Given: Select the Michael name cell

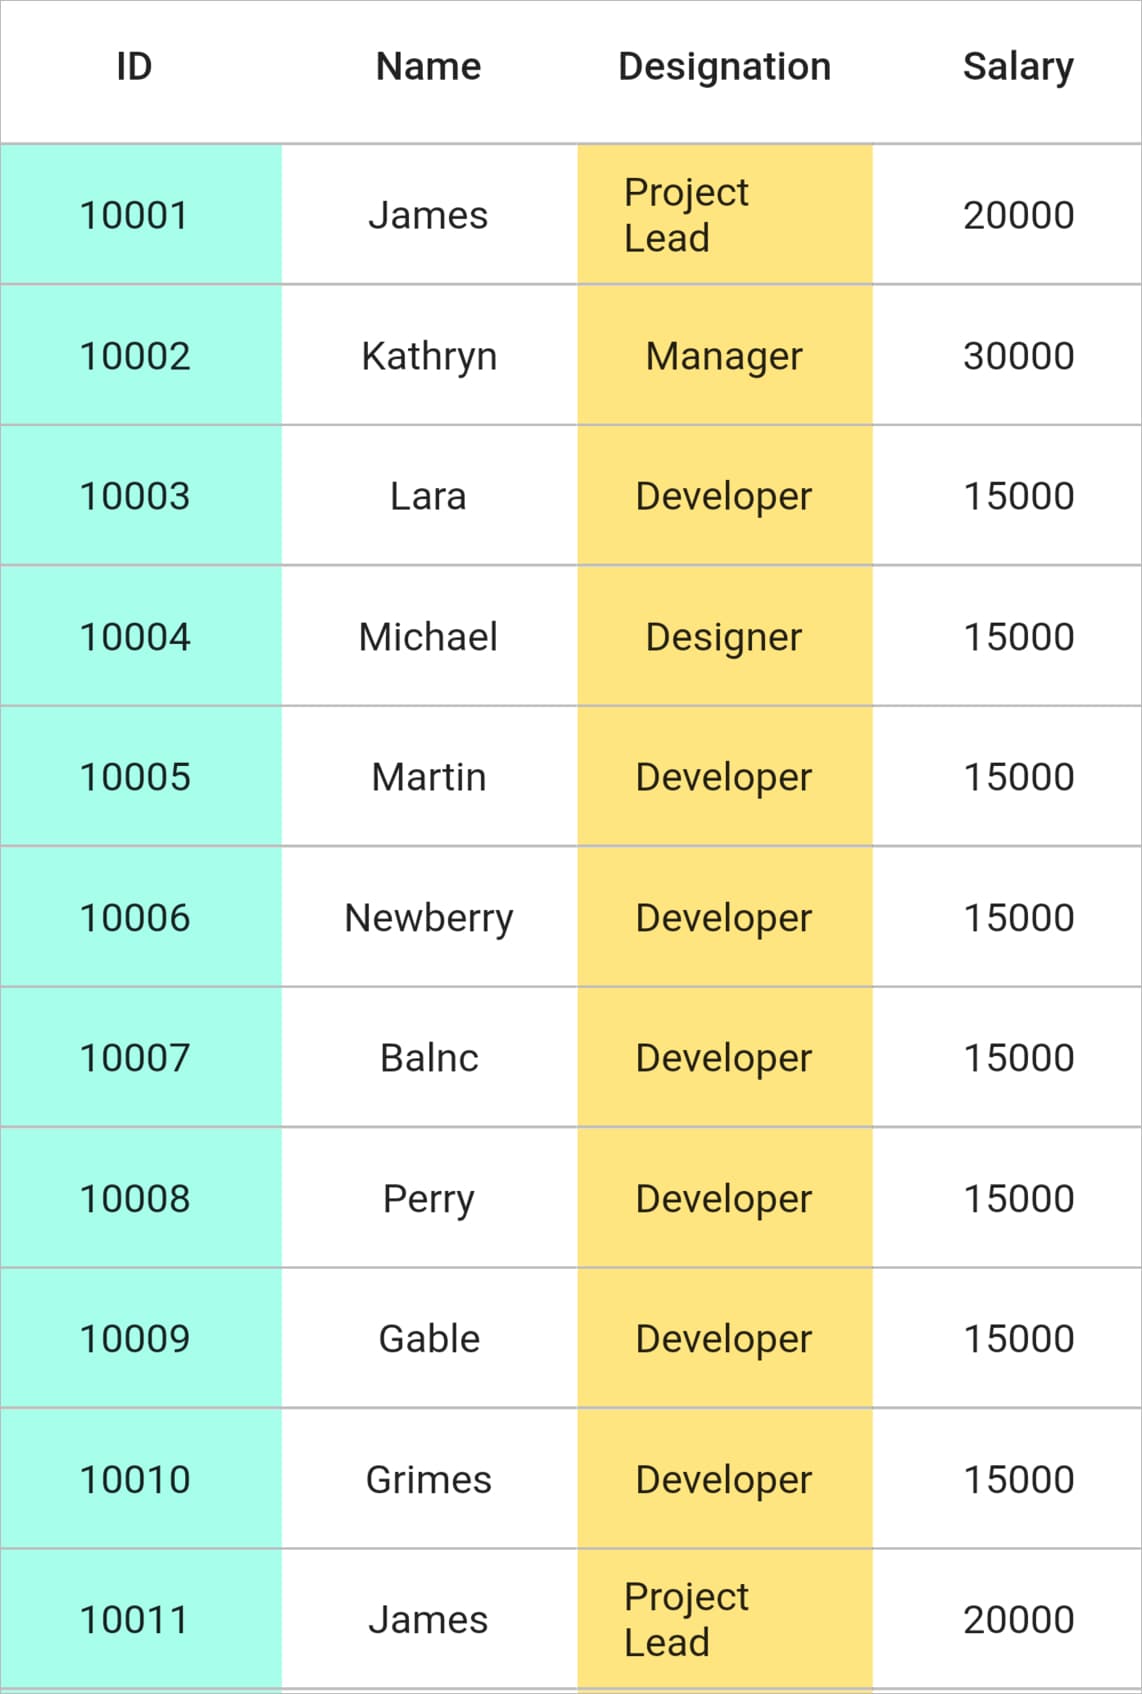Looking at the screenshot, I should coord(429,637).
